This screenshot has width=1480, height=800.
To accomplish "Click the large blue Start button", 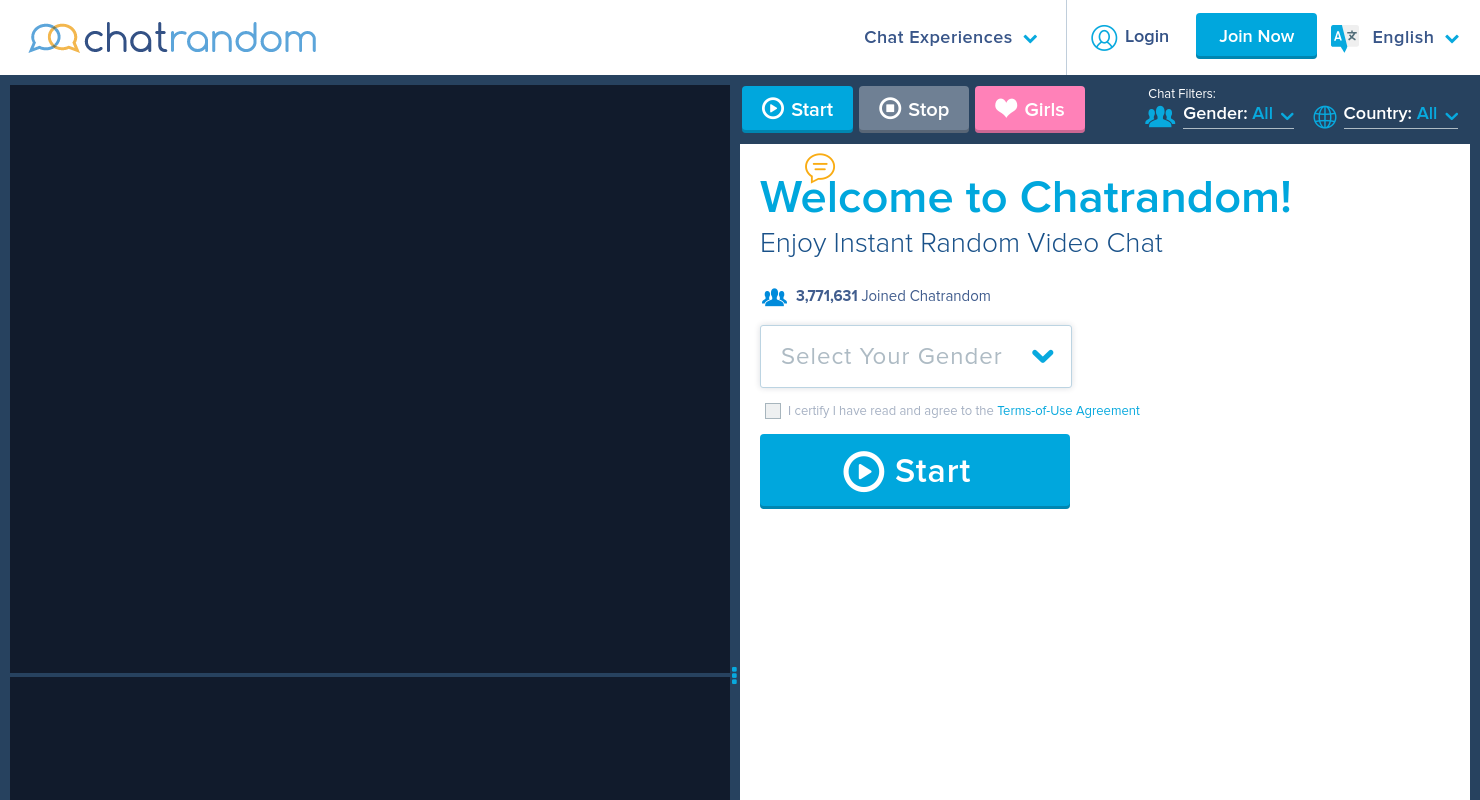I will (915, 471).
